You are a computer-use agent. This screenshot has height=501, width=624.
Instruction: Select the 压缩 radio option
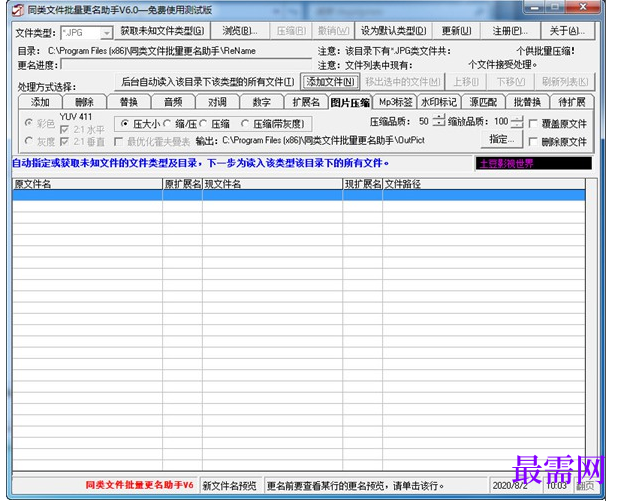[203, 124]
